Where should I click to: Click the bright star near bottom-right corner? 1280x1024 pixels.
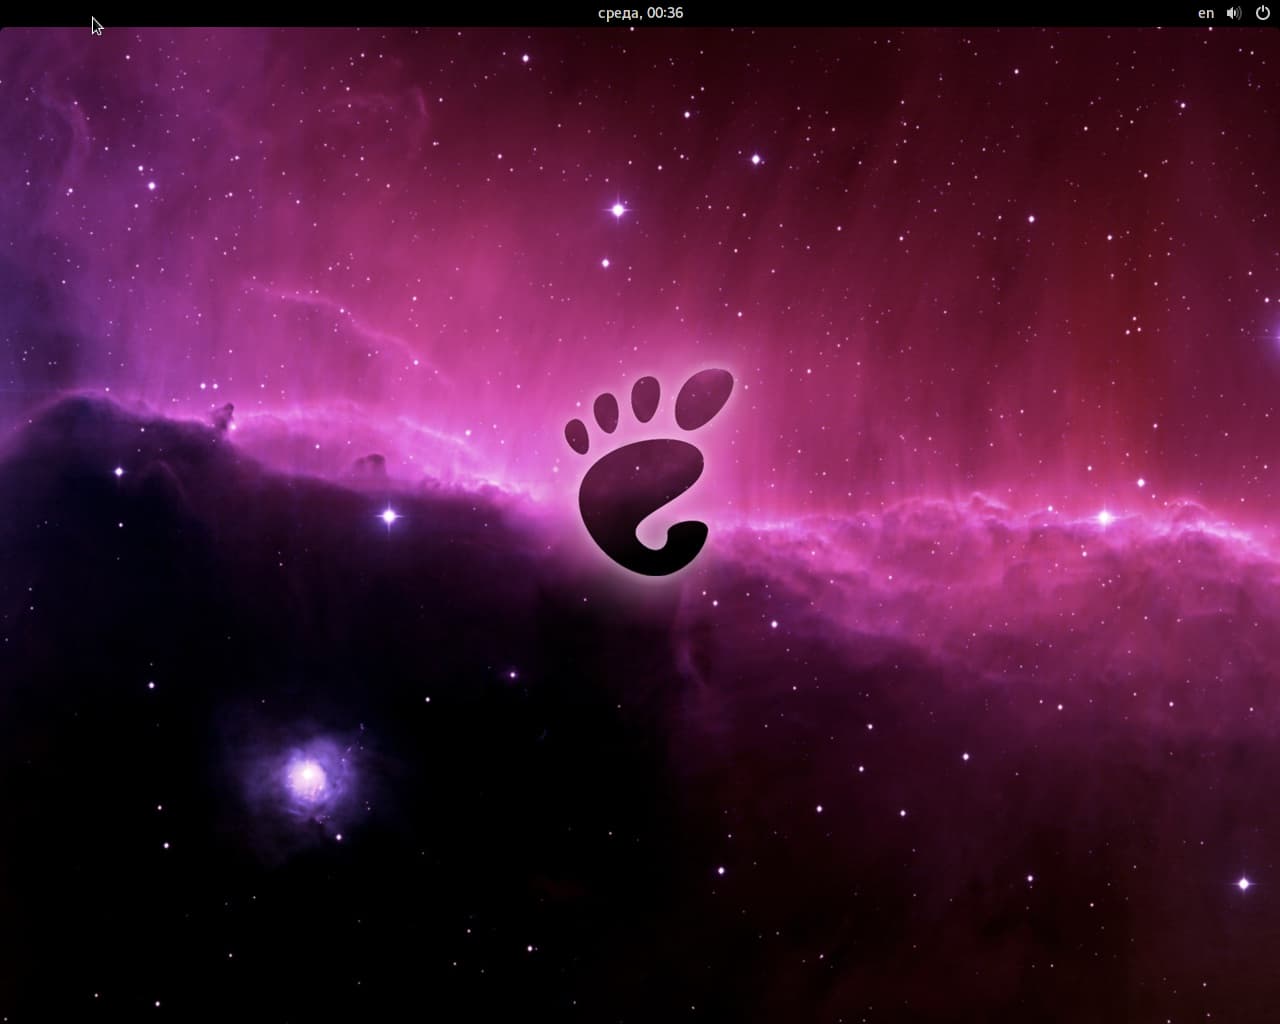1244,883
